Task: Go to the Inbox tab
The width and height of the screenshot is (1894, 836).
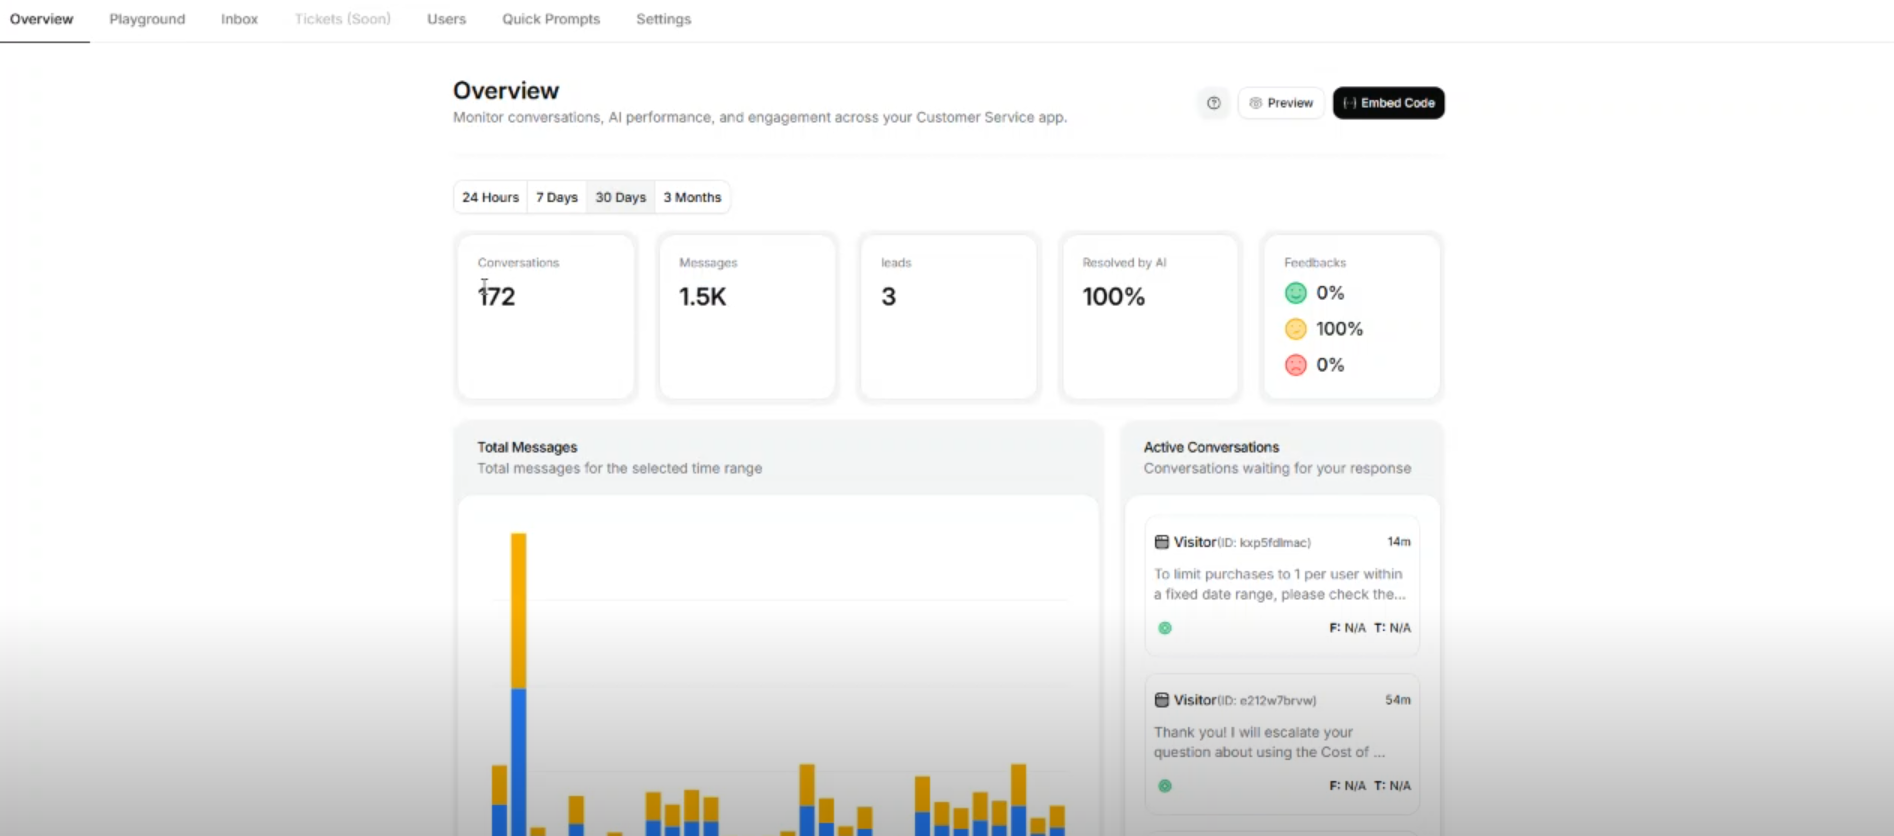Action: [x=239, y=19]
